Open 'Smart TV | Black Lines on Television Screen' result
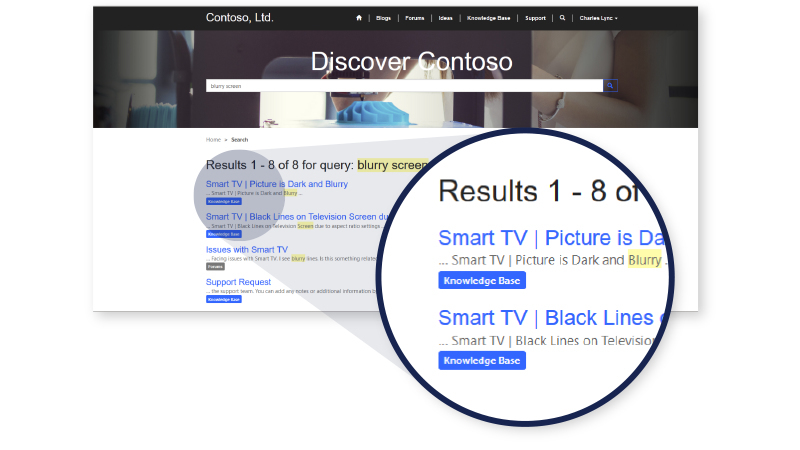Screen dimensions: 800x450 tap(297, 217)
